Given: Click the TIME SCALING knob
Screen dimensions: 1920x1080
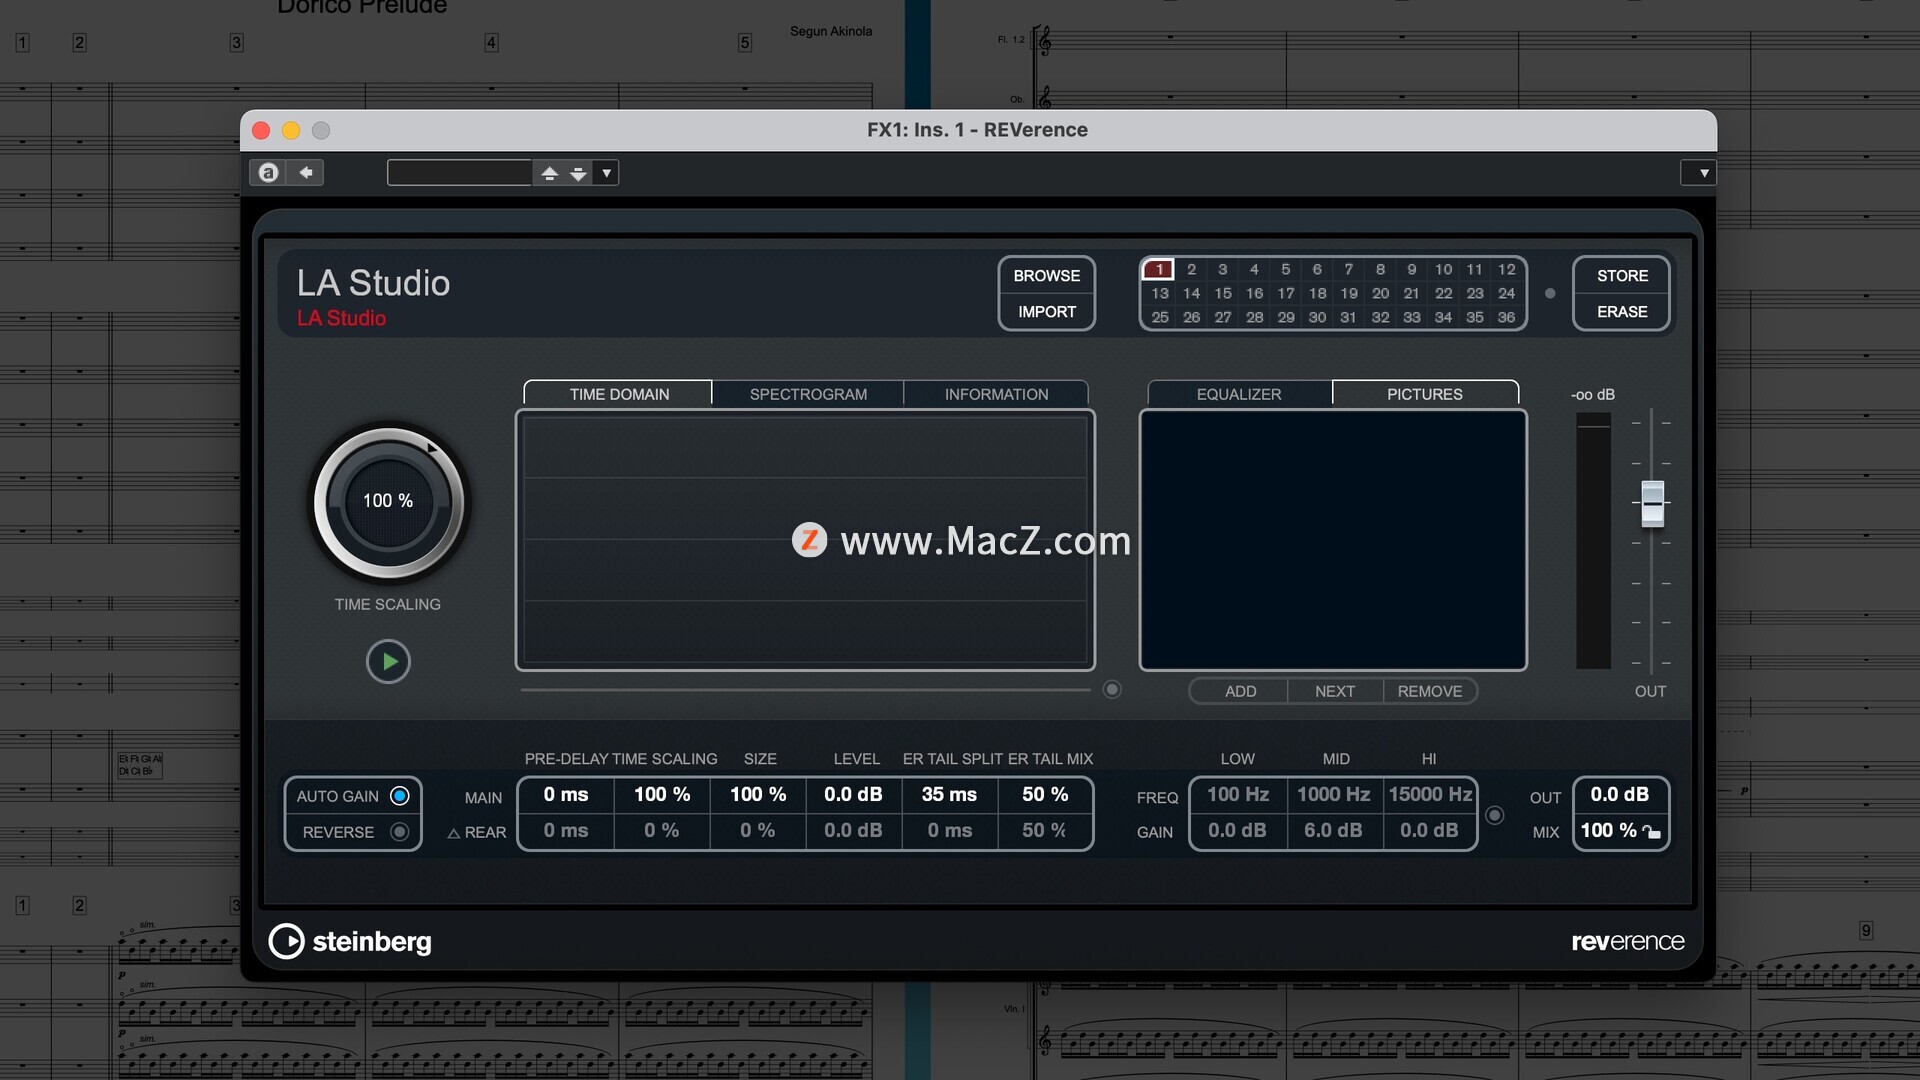Looking at the screenshot, I should point(388,502).
